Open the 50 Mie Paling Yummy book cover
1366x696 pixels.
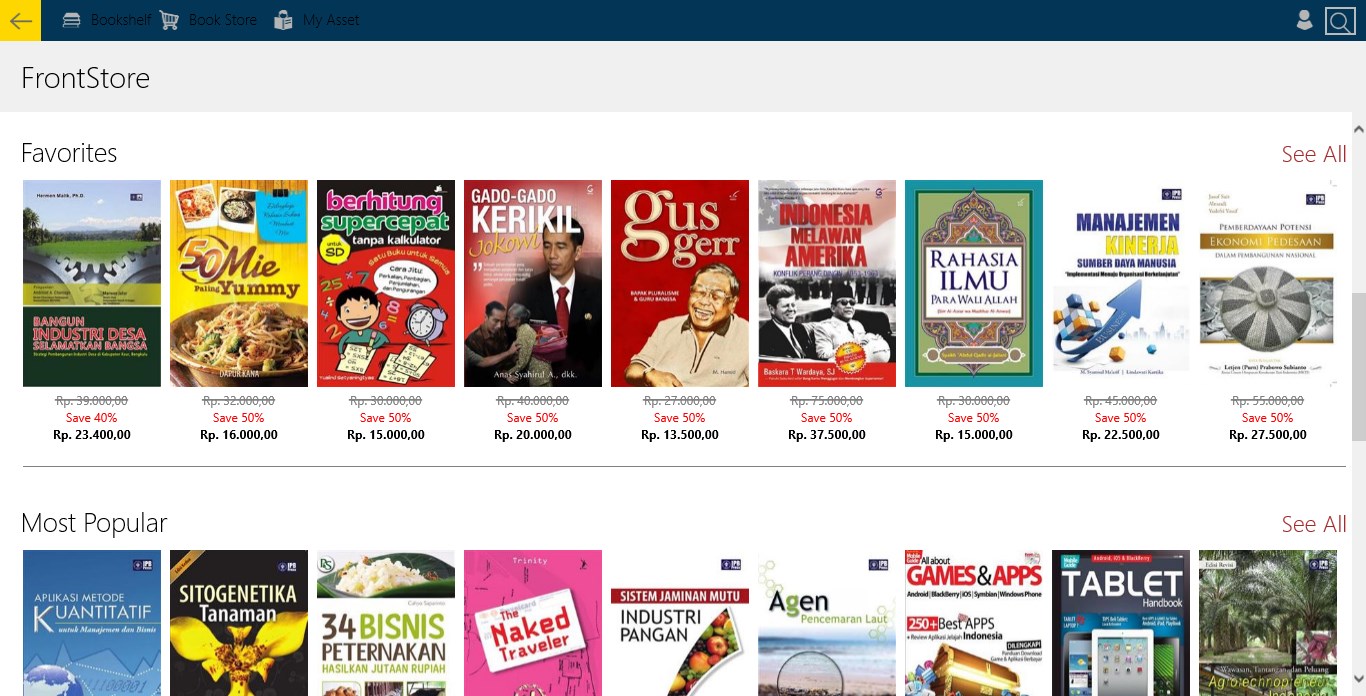point(239,283)
